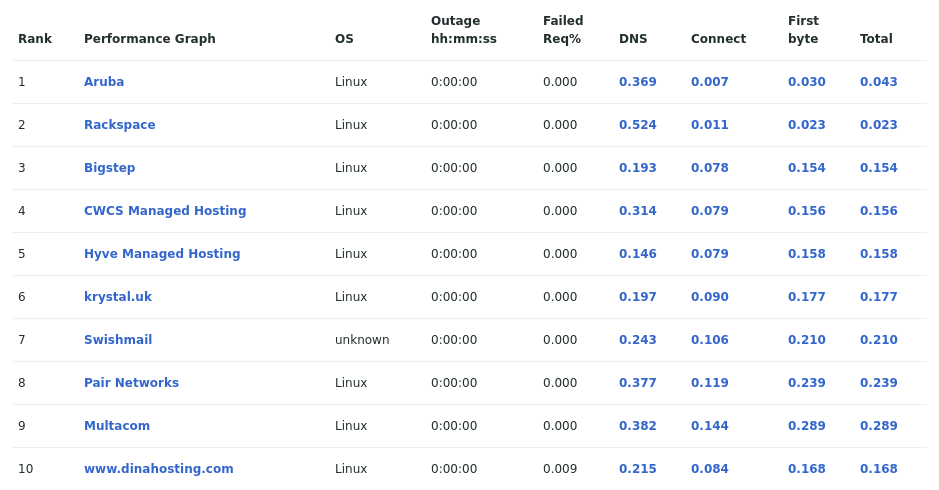Click Rackspace's Connect value 0.011
This screenshot has width=939, height=490.
click(x=709, y=125)
